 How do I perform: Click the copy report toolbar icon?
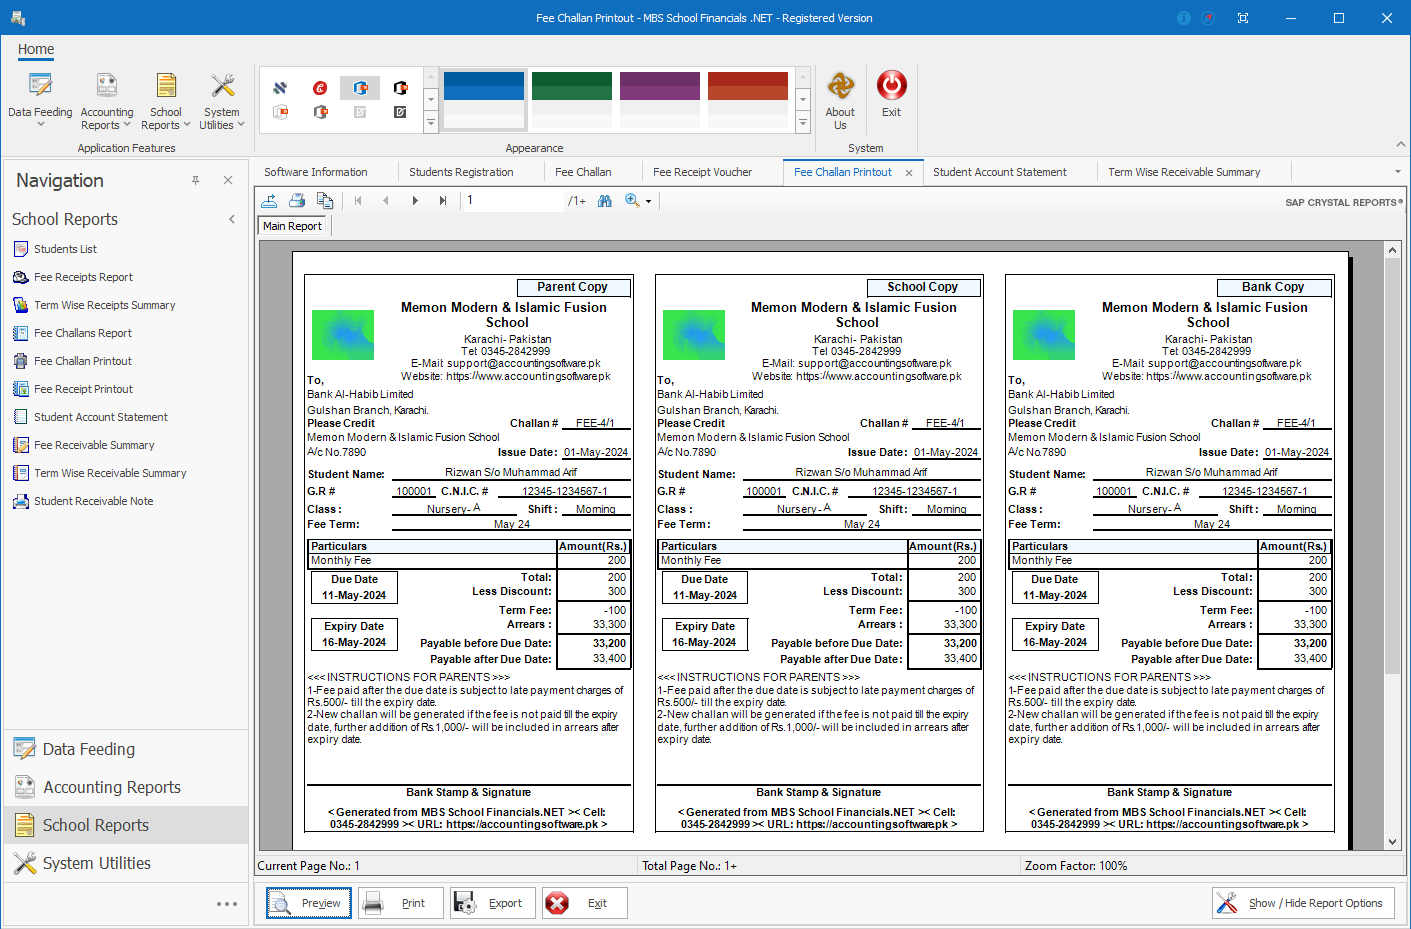coord(324,200)
